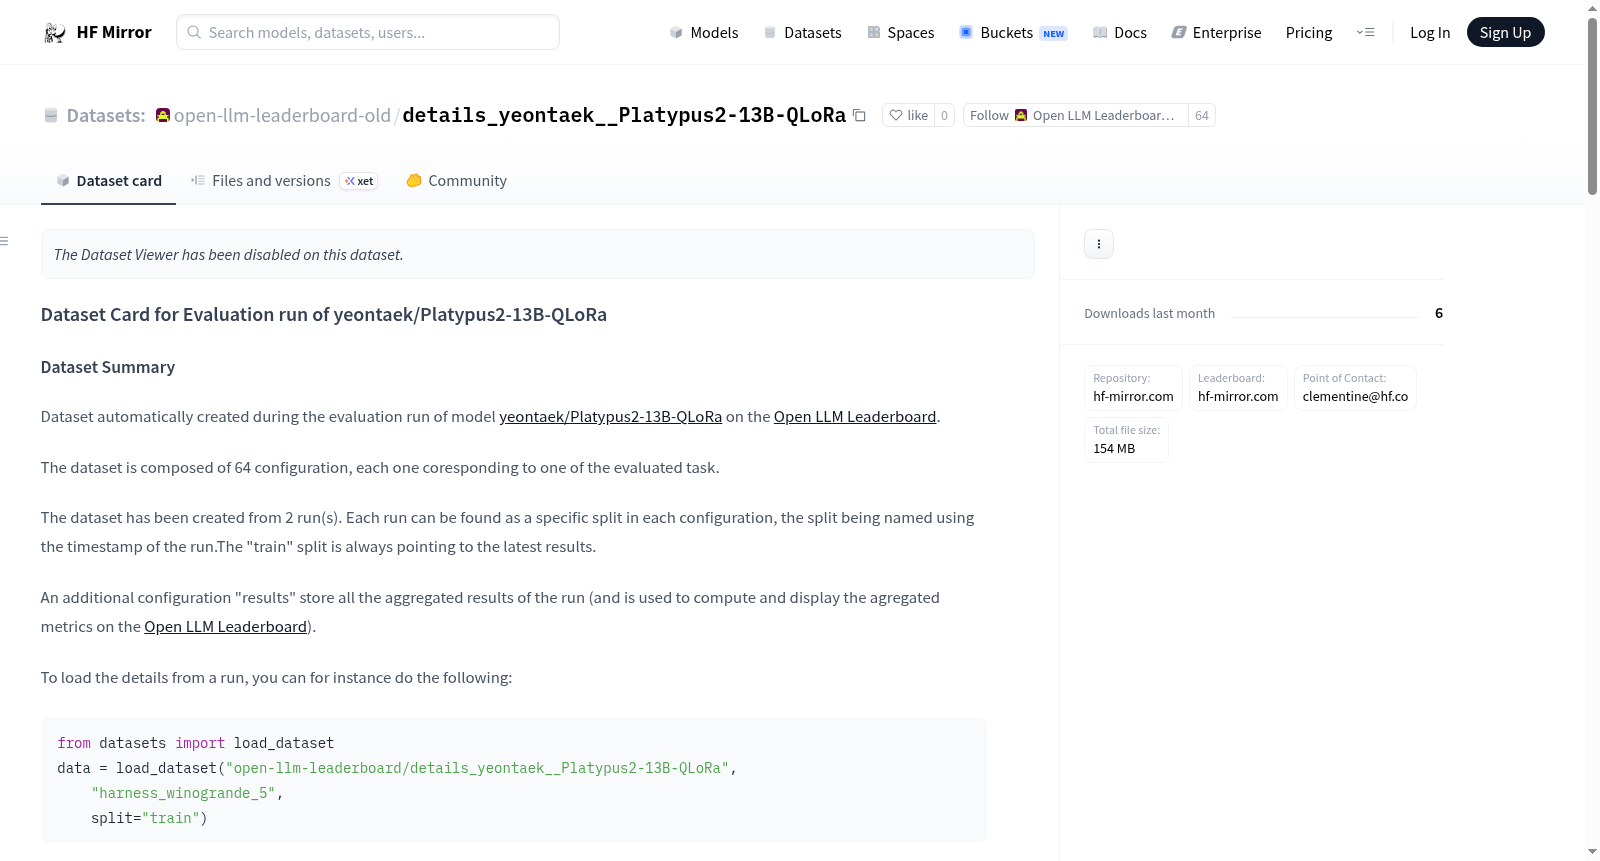
Task: Click the Dataset Summary heading
Action: pyautogui.click(x=108, y=367)
